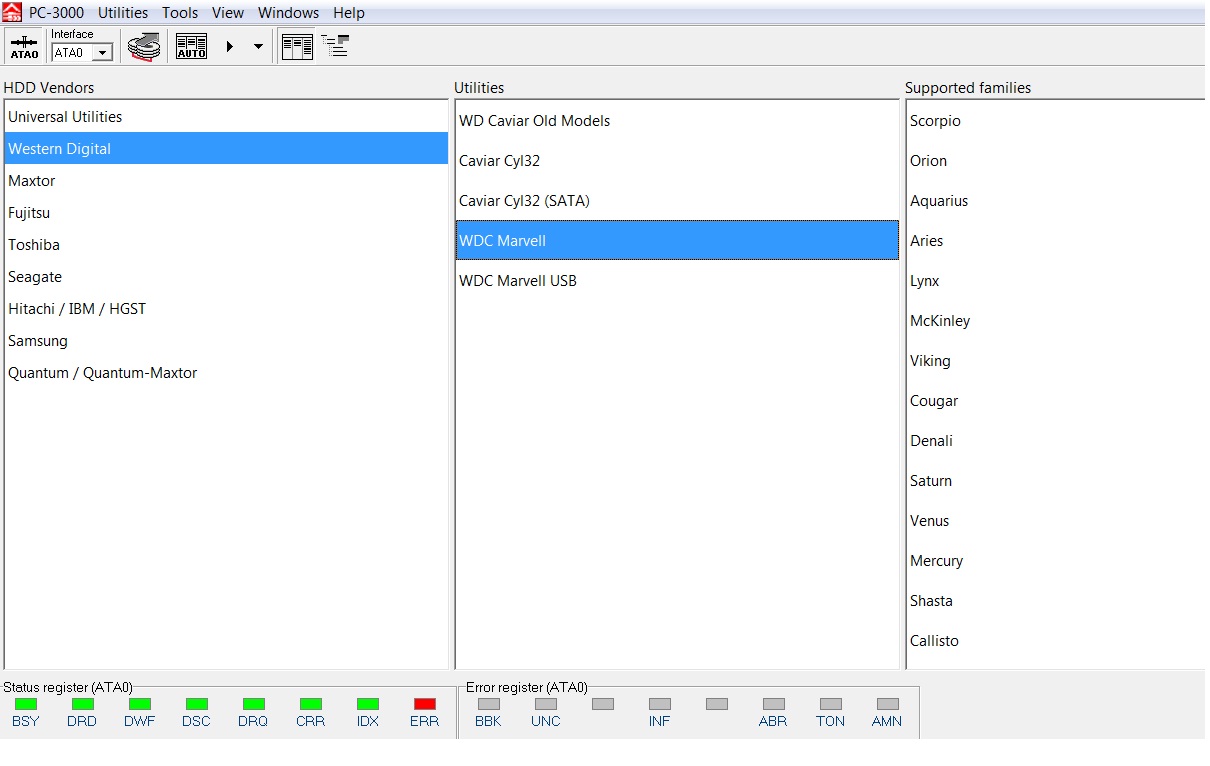Select Viking family

click(x=1056, y=361)
